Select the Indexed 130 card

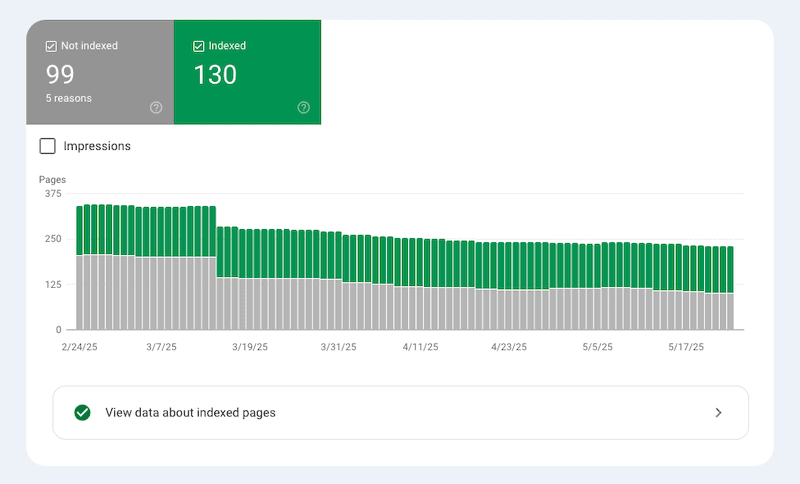coord(247,72)
